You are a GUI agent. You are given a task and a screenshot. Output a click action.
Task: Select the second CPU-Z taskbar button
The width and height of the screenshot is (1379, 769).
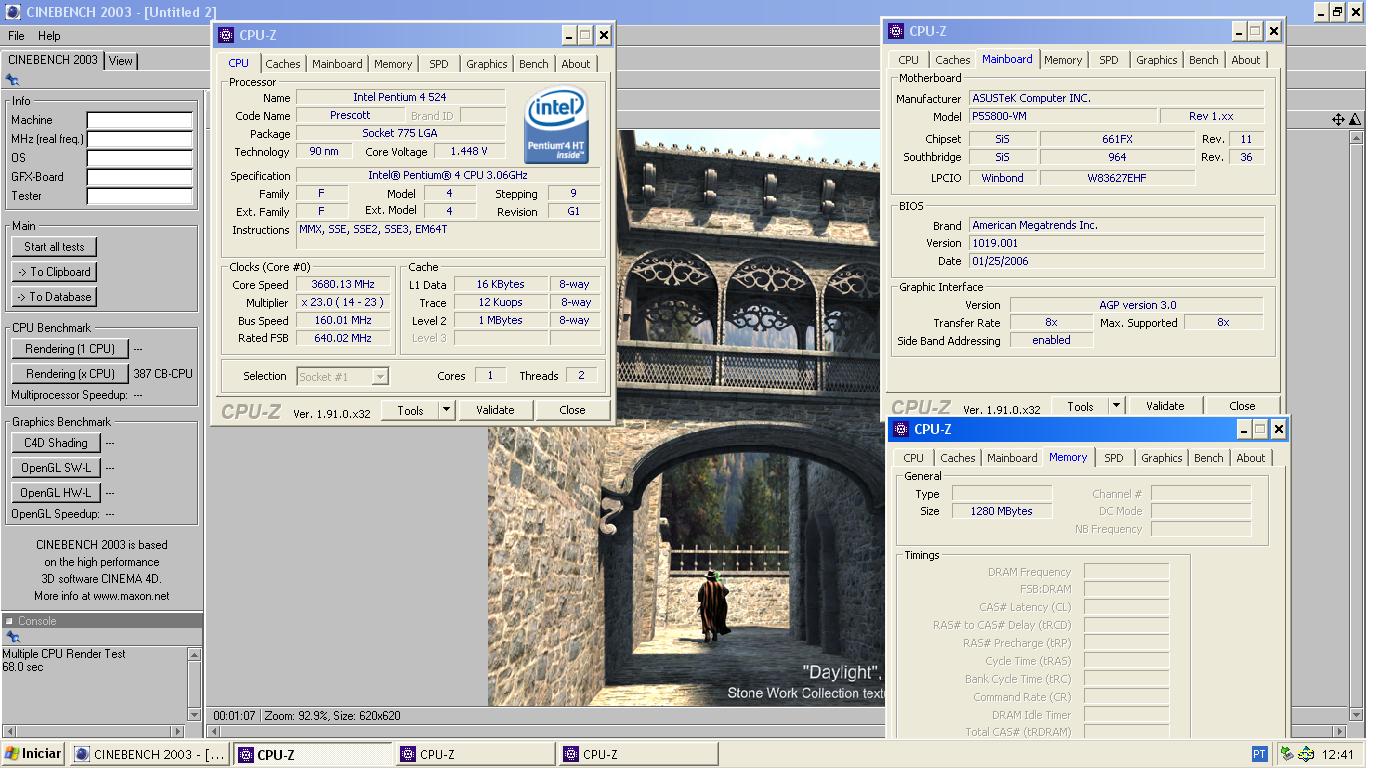tap(475, 755)
